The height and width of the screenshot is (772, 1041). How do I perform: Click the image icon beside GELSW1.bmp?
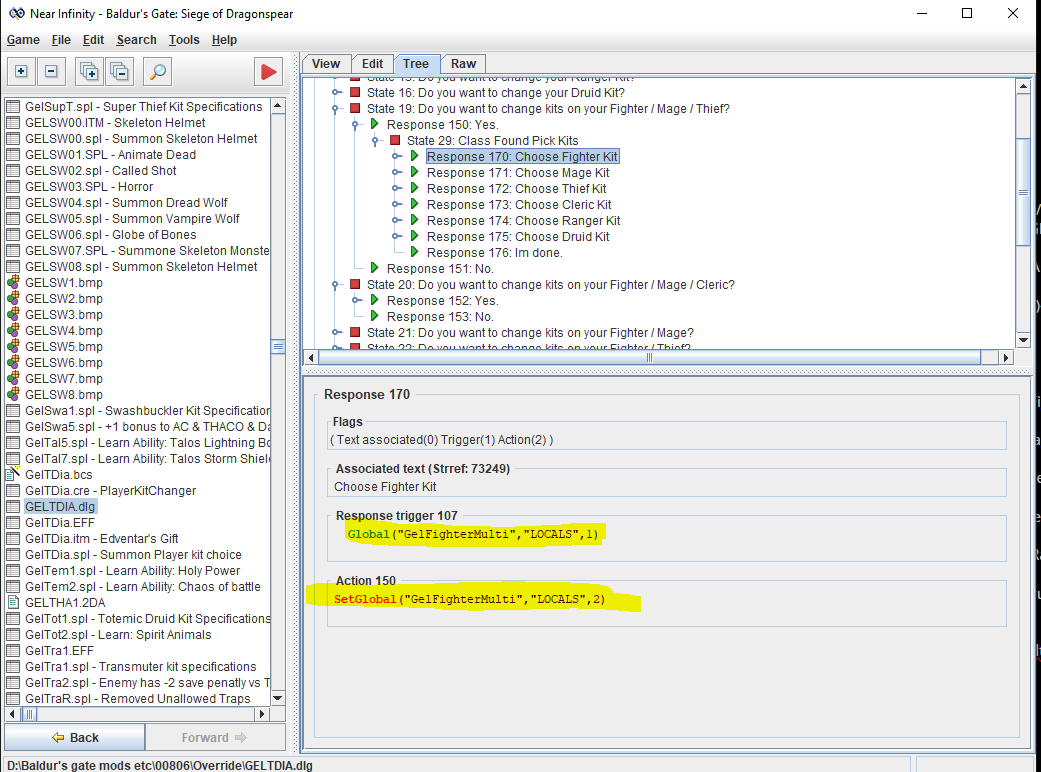(13, 283)
